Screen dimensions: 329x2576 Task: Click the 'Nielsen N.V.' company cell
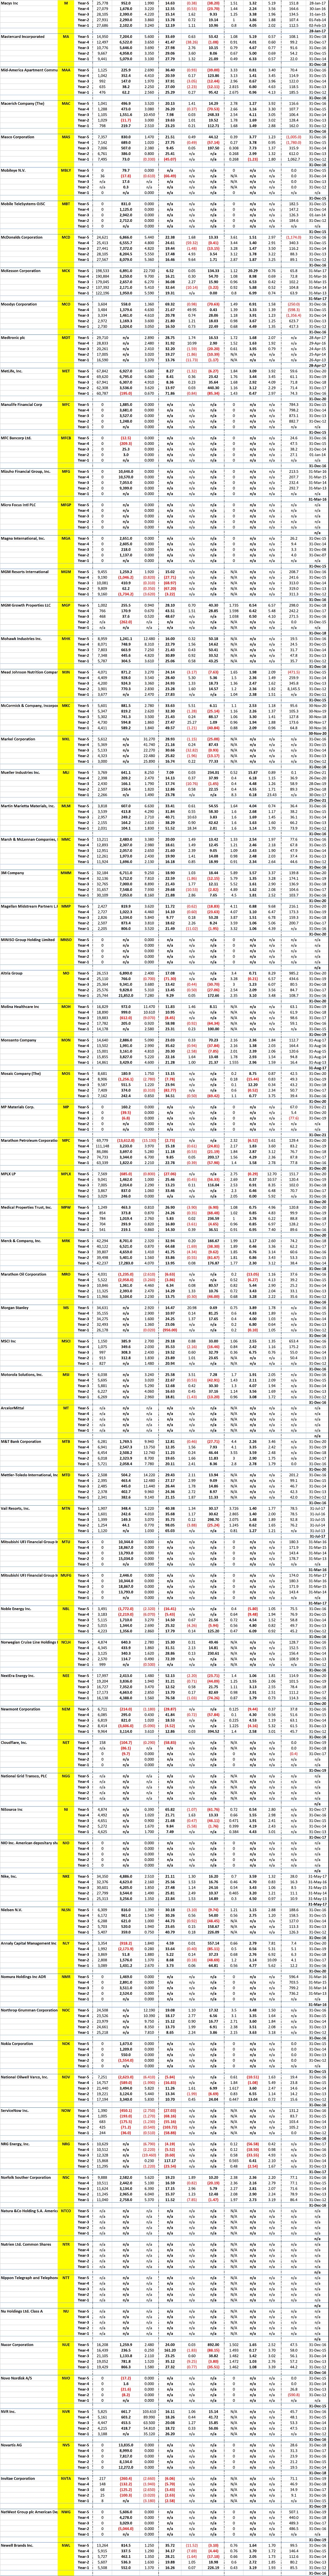[x=29, y=1910]
